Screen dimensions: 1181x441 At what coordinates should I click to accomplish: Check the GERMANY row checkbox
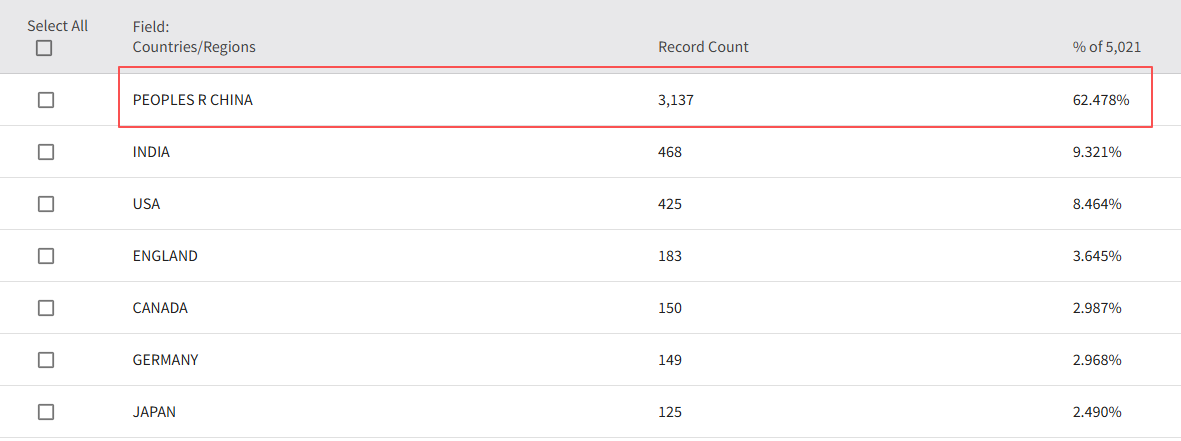coord(46,360)
